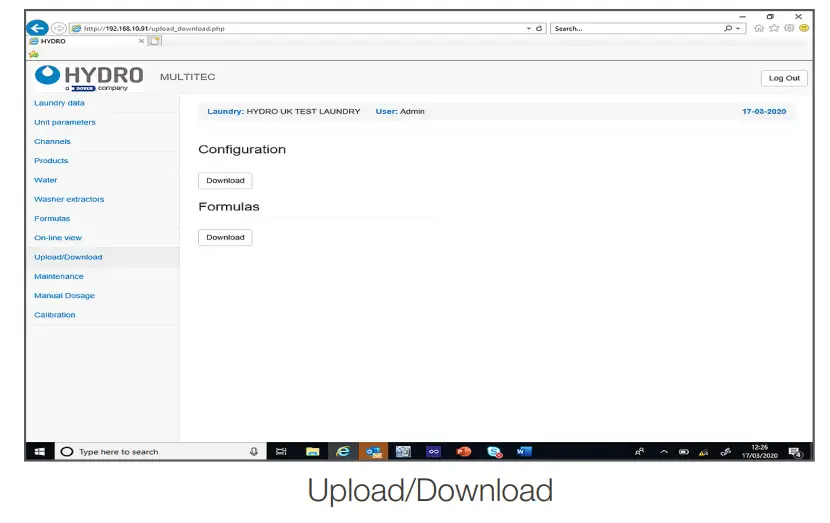Open browser Tools gear icon

pyautogui.click(x=789, y=28)
